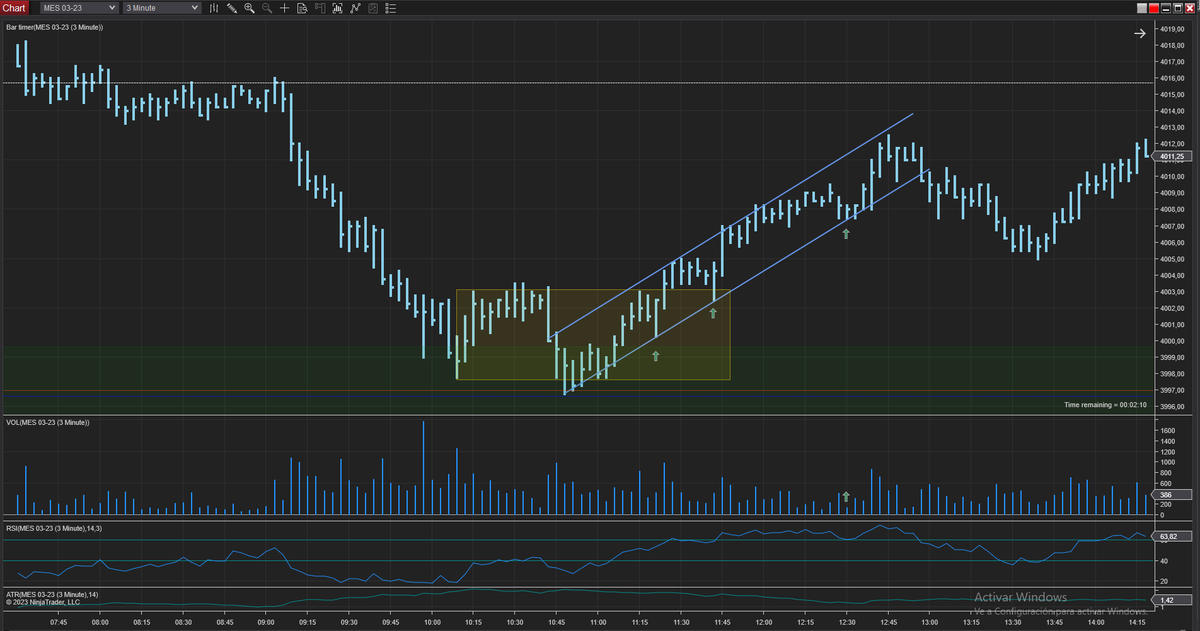Click the gray instrument link button
Viewport: 1200px width, 631px height.
click(x=1140, y=7)
